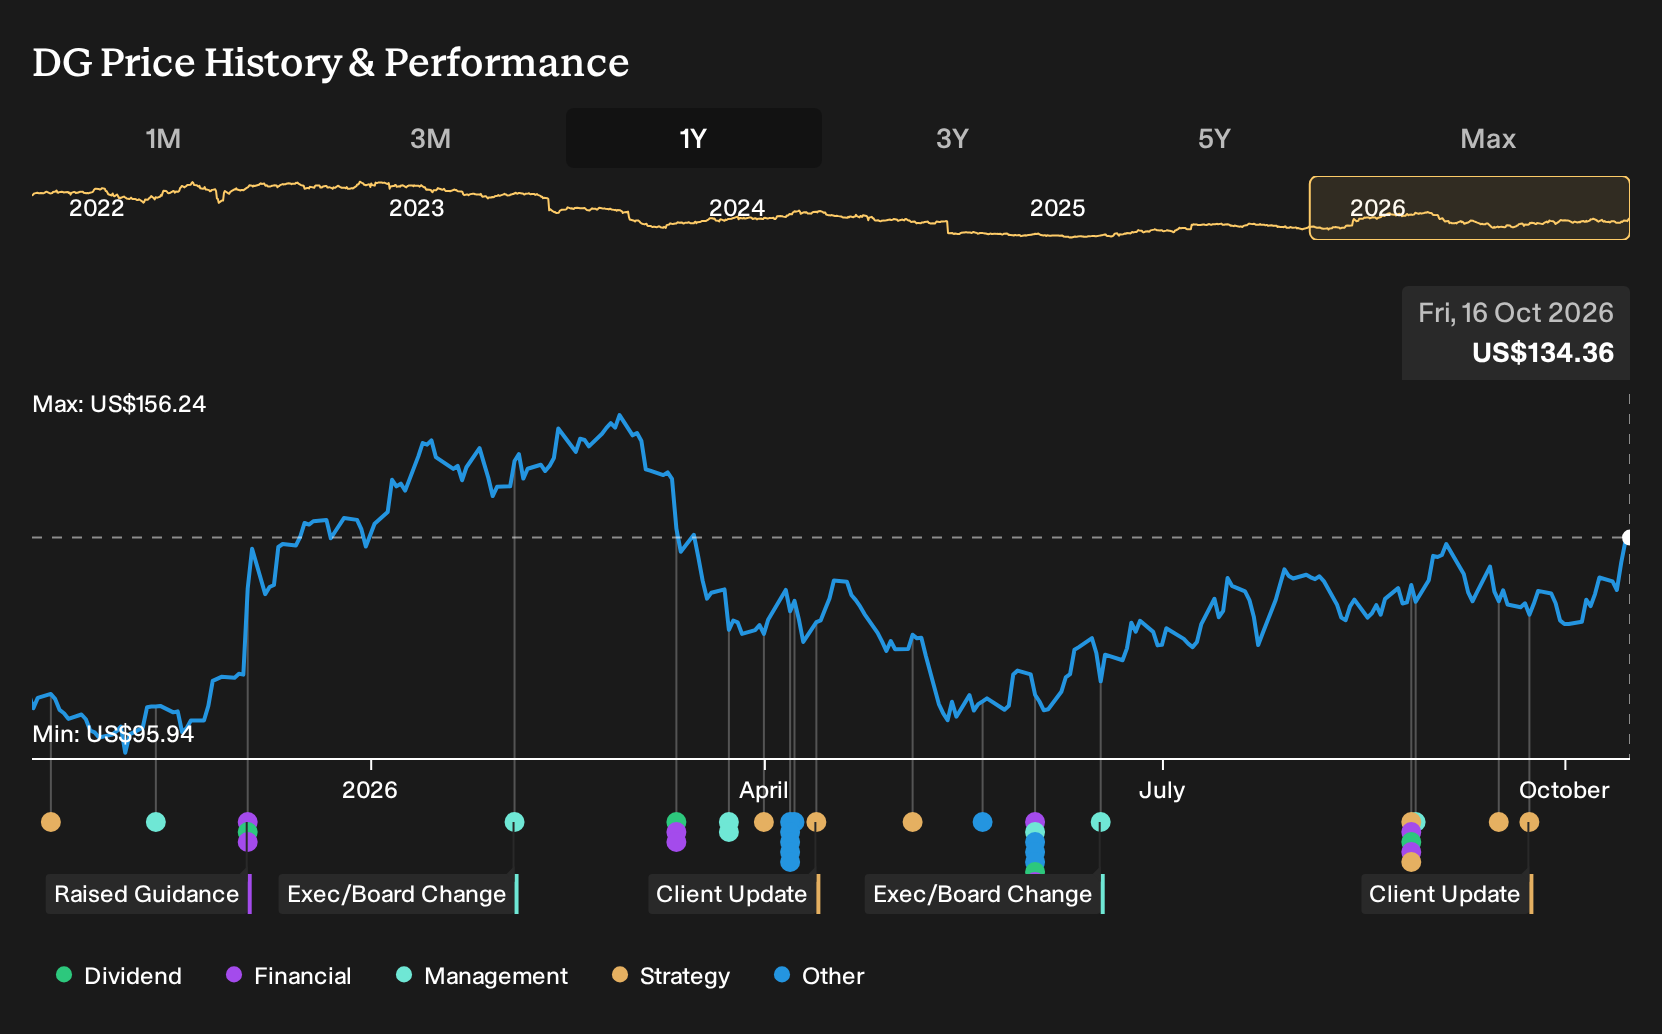Click rightmost orange Strategy dot under October
This screenshot has height=1034, width=1662.
point(1529,822)
